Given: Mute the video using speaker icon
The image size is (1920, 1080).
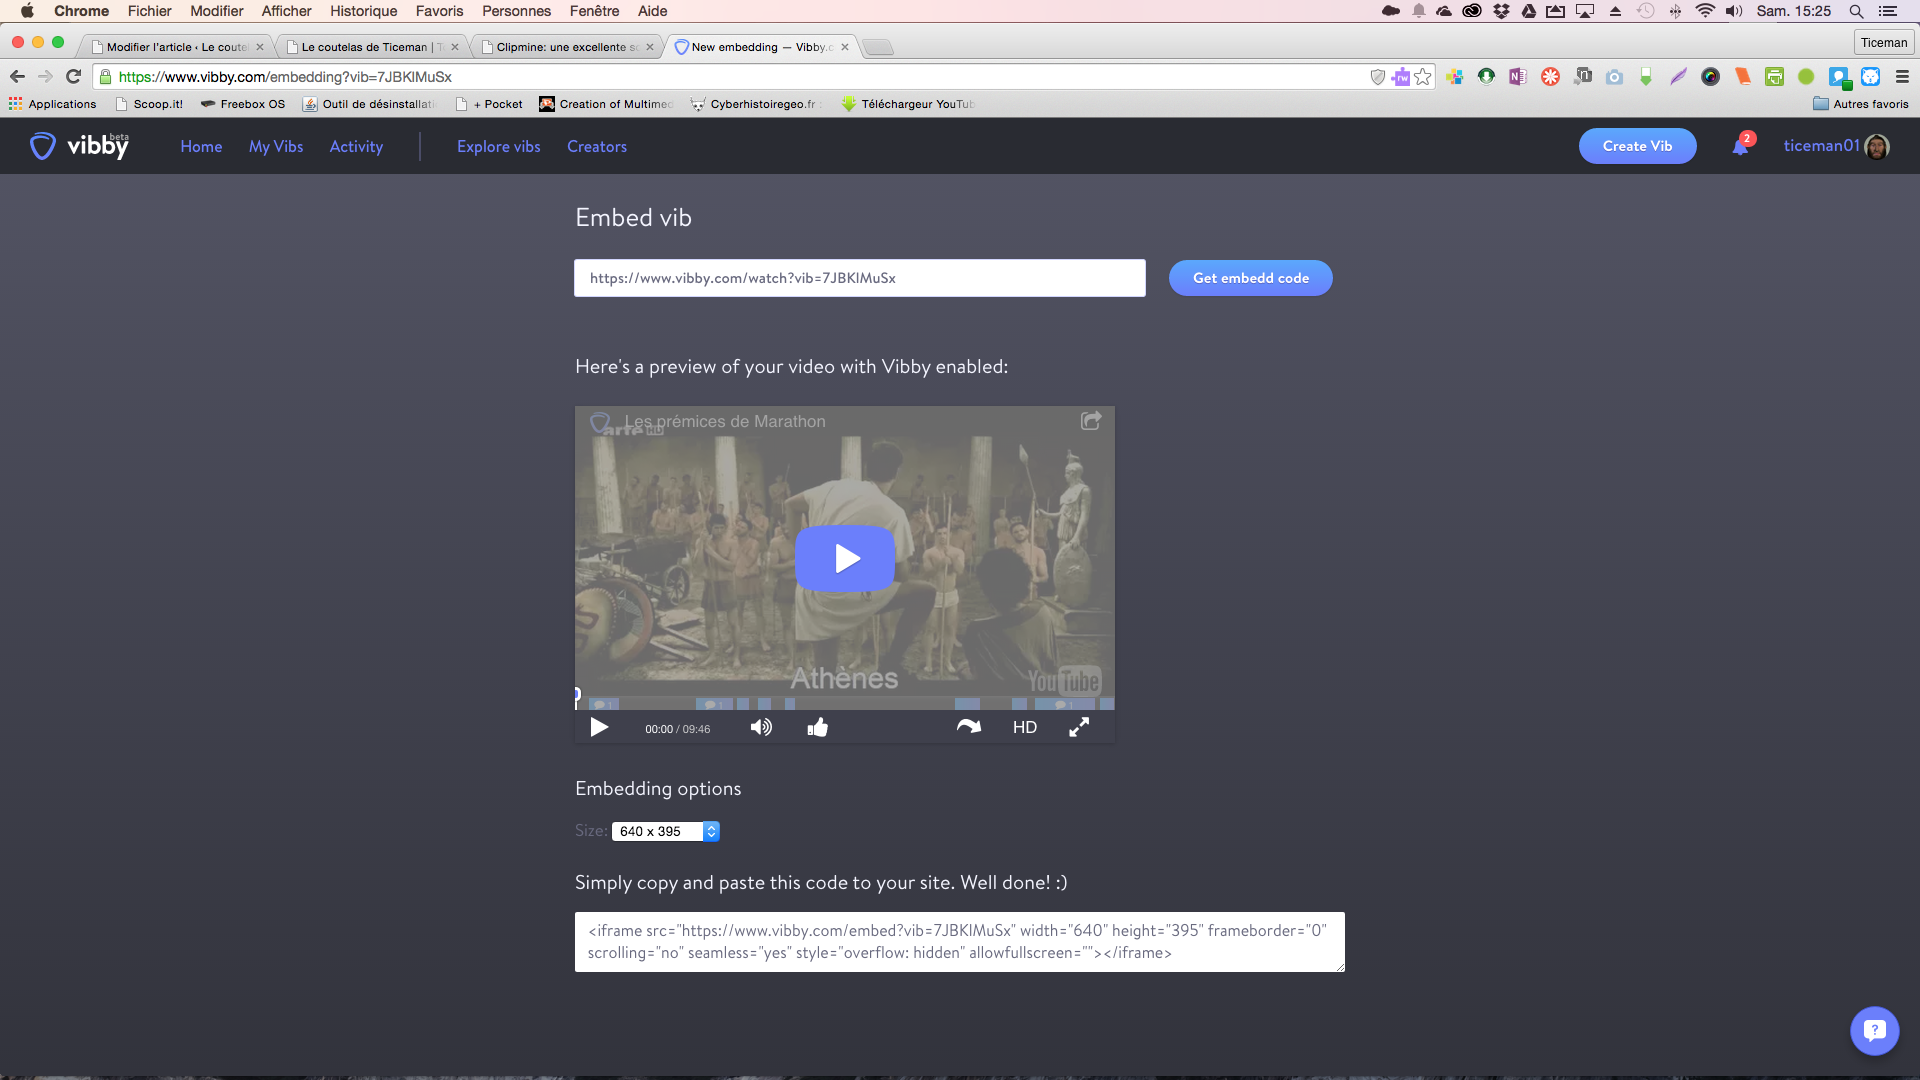Looking at the screenshot, I should point(761,727).
